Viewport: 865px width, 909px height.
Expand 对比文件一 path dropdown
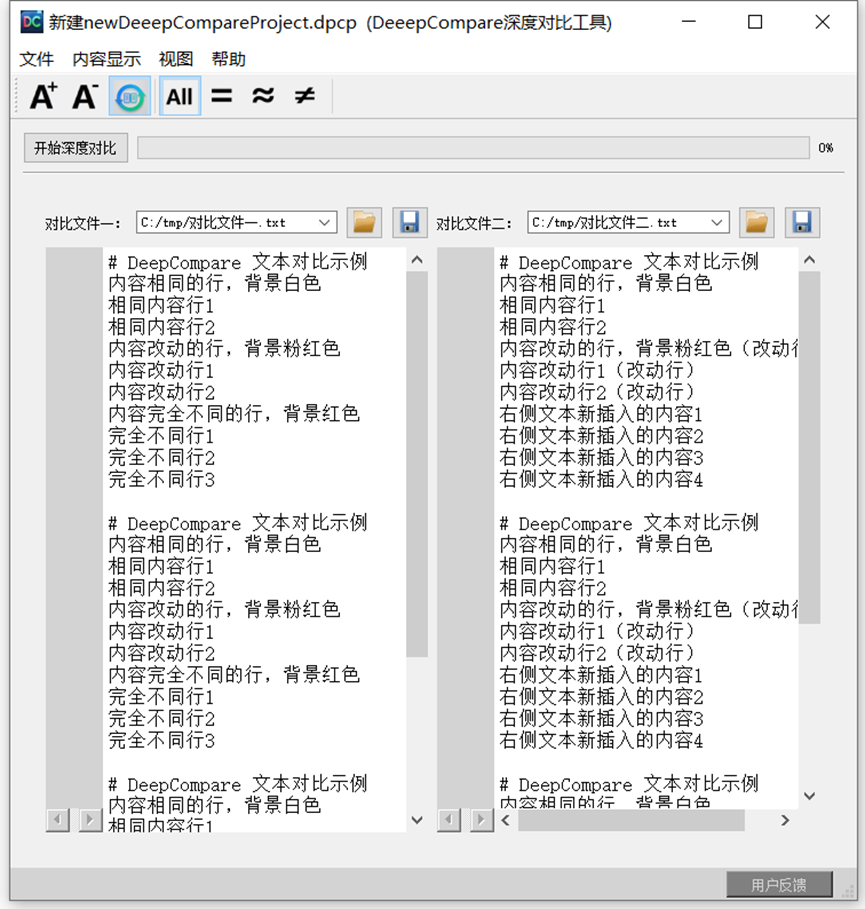tap(325, 223)
